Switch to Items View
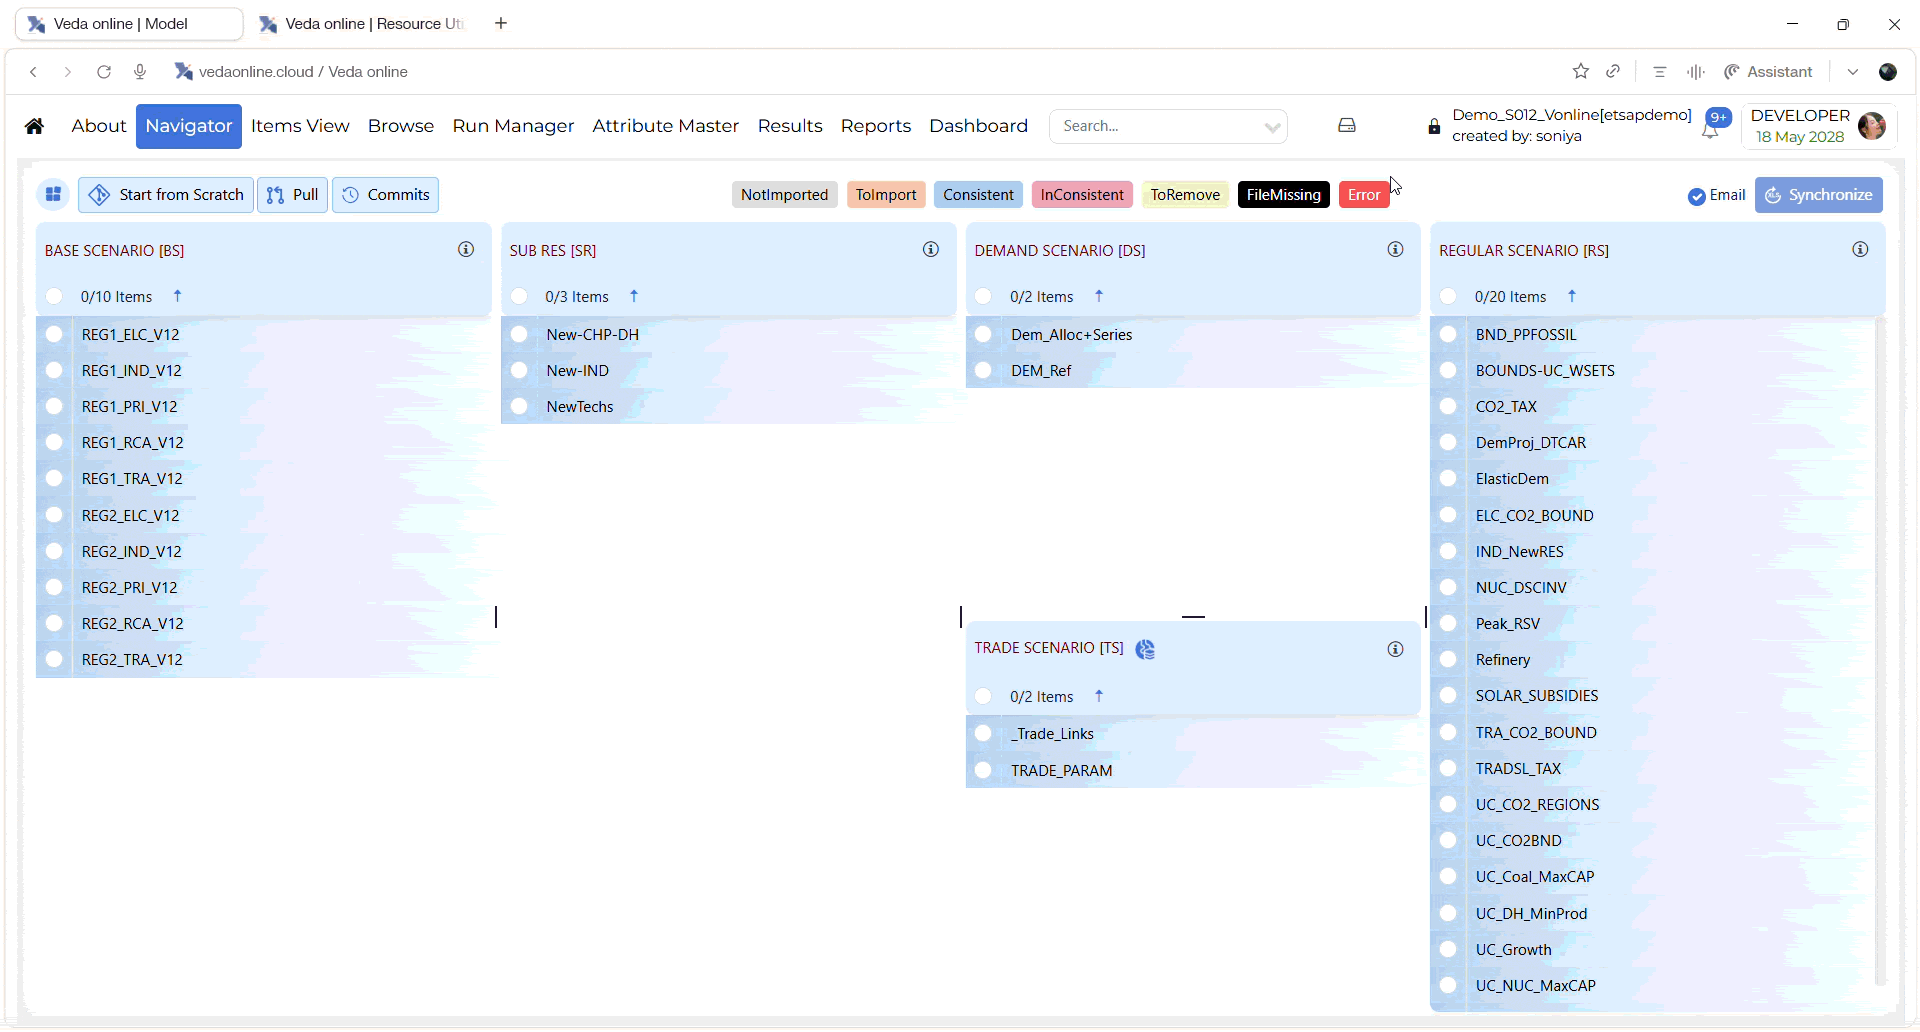This screenshot has height=1032, width=1920. point(300,126)
